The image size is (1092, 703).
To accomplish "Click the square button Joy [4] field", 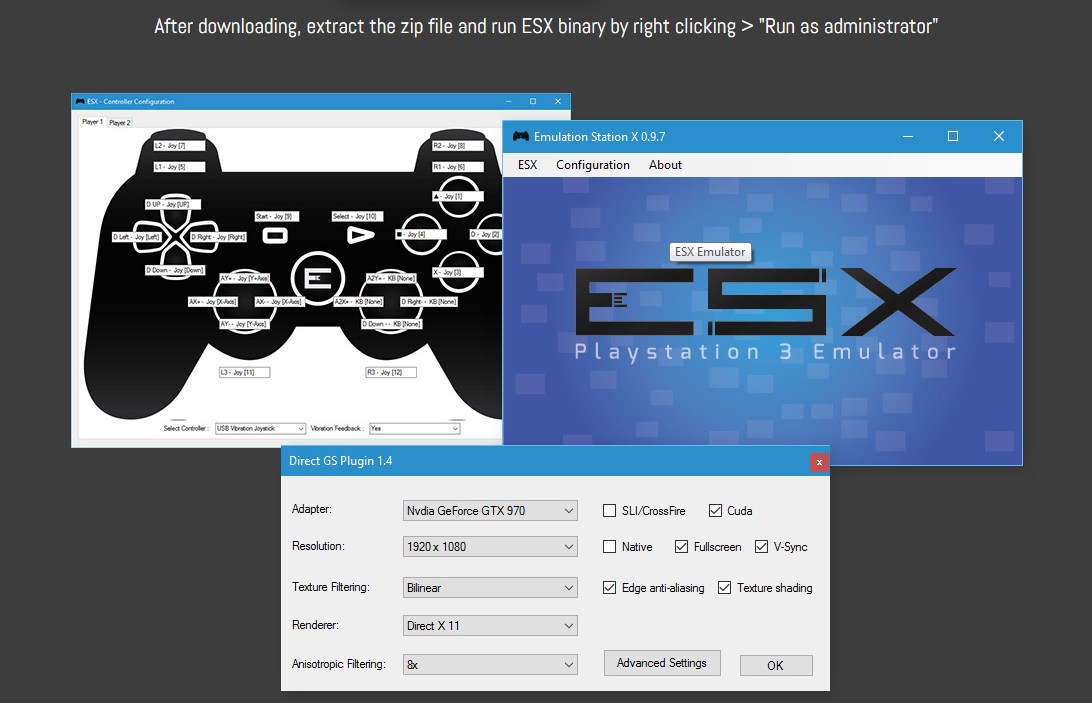I will (x=420, y=235).
